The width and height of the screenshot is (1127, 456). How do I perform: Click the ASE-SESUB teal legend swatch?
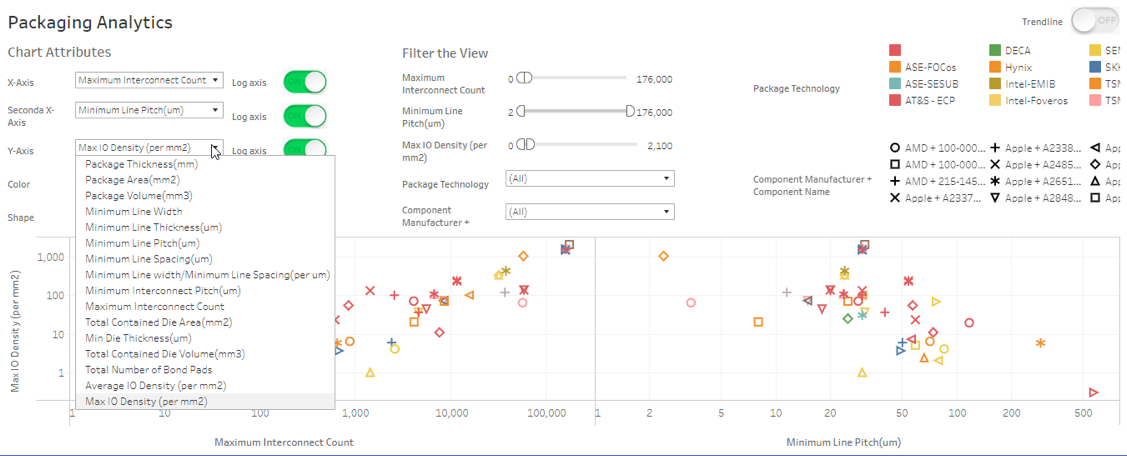pos(895,84)
